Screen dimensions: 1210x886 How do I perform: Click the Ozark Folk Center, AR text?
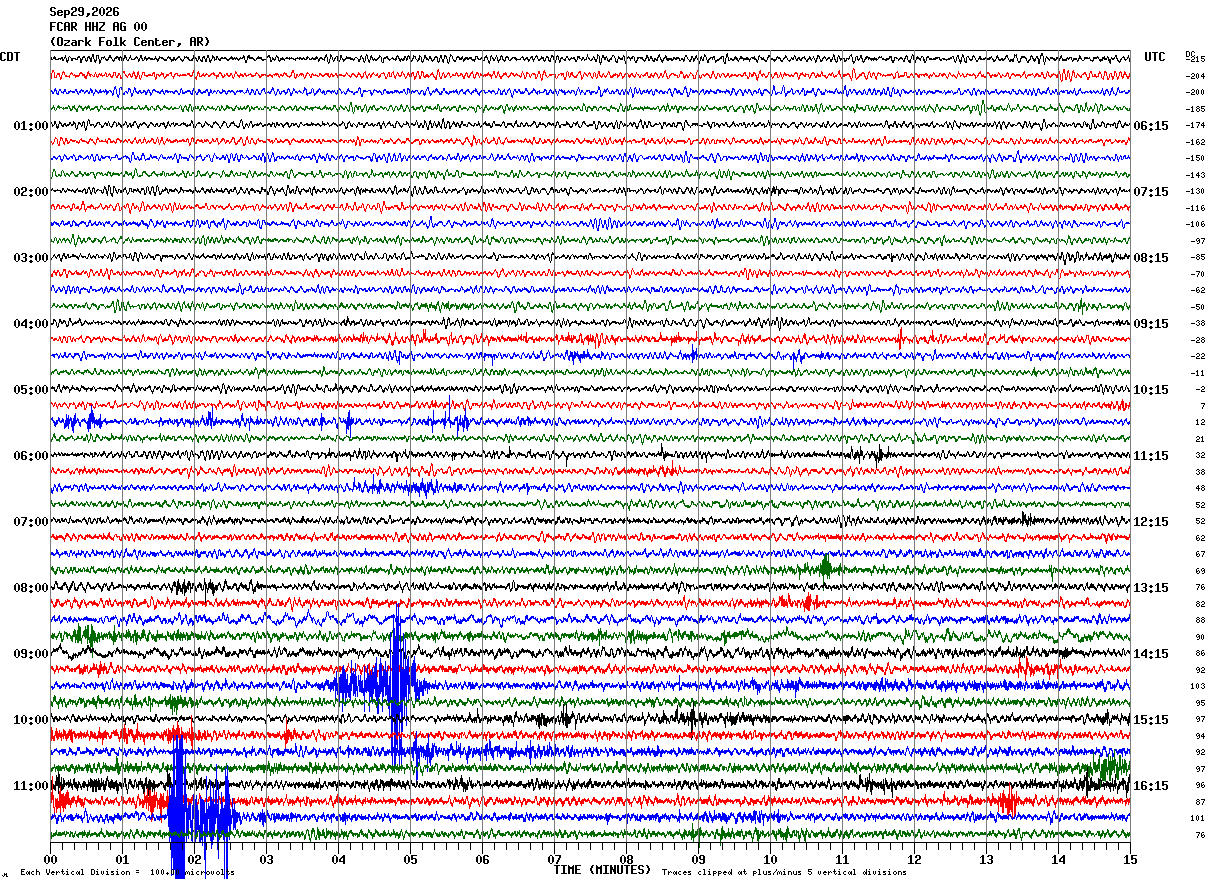(130, 42)
